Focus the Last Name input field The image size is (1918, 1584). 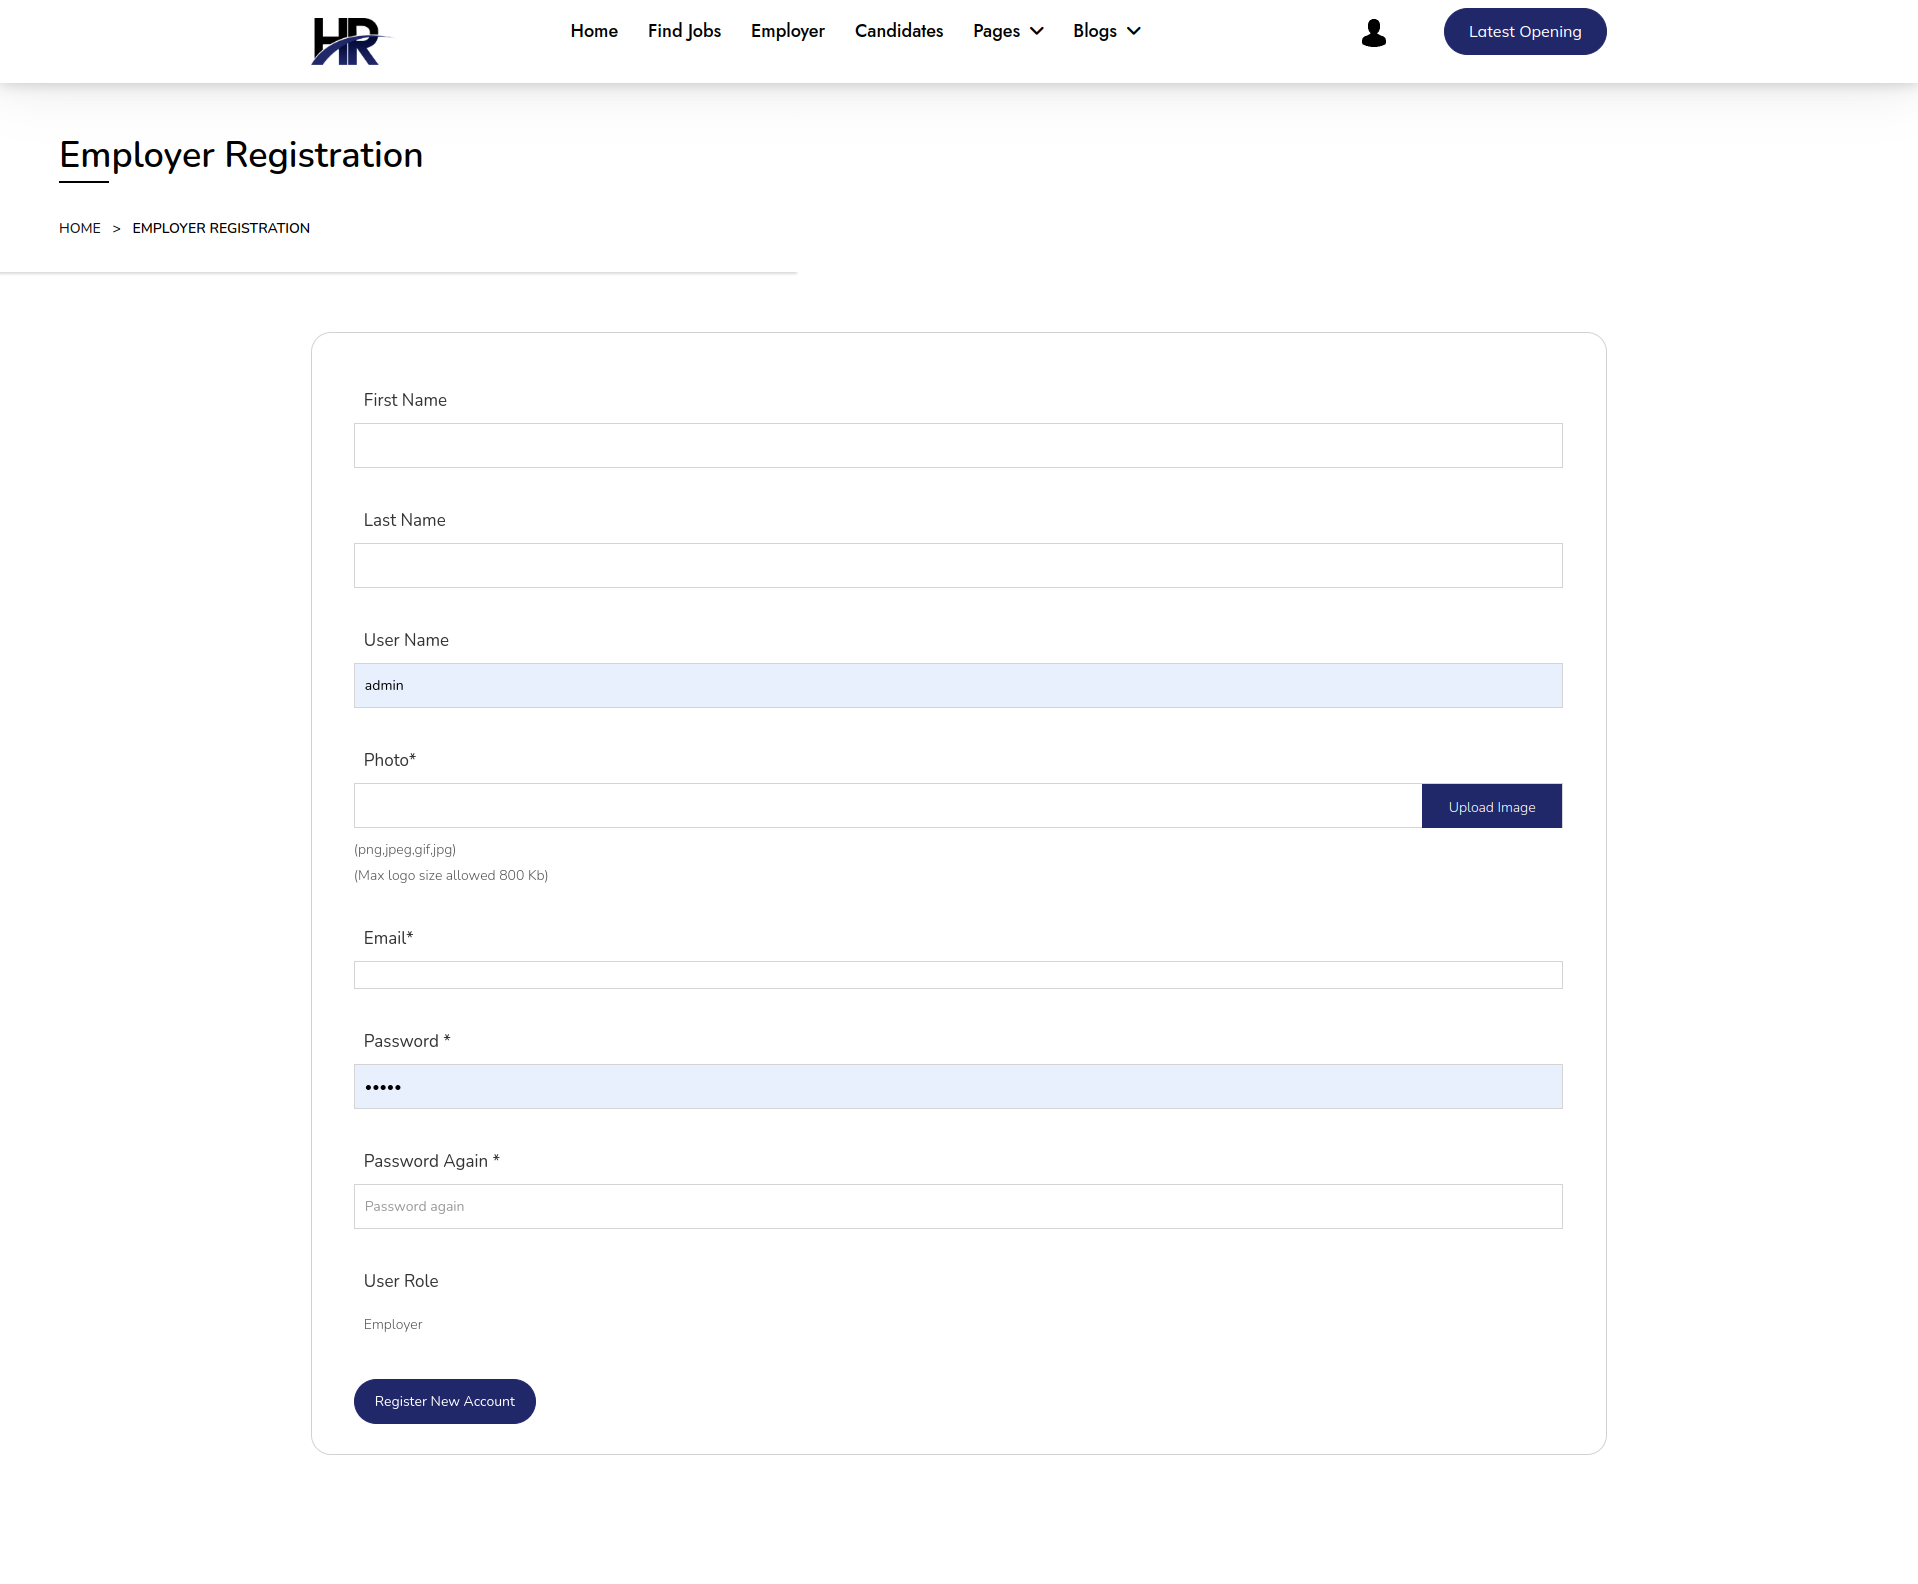click(x=957, y=565)
